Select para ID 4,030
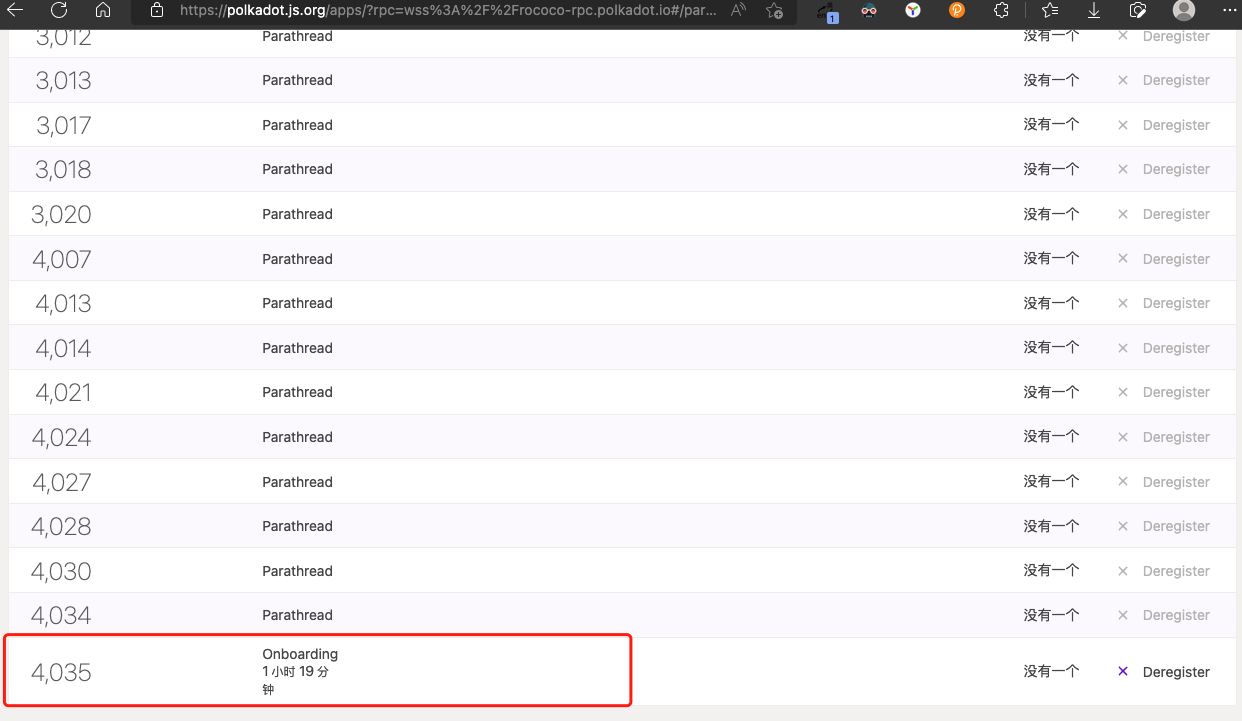 tap(62, 572)
